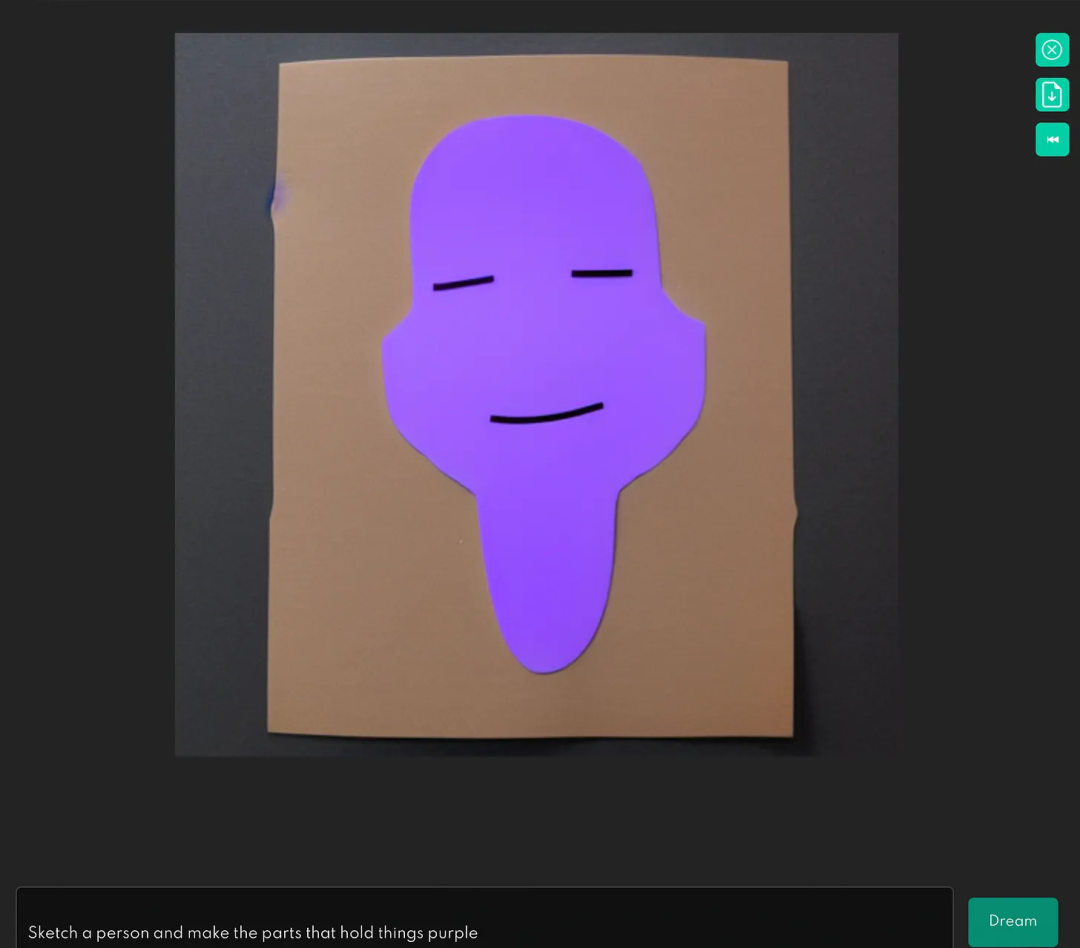Click the curved smile line on the face
The image size is (1080, 948).
click(546, 414)
